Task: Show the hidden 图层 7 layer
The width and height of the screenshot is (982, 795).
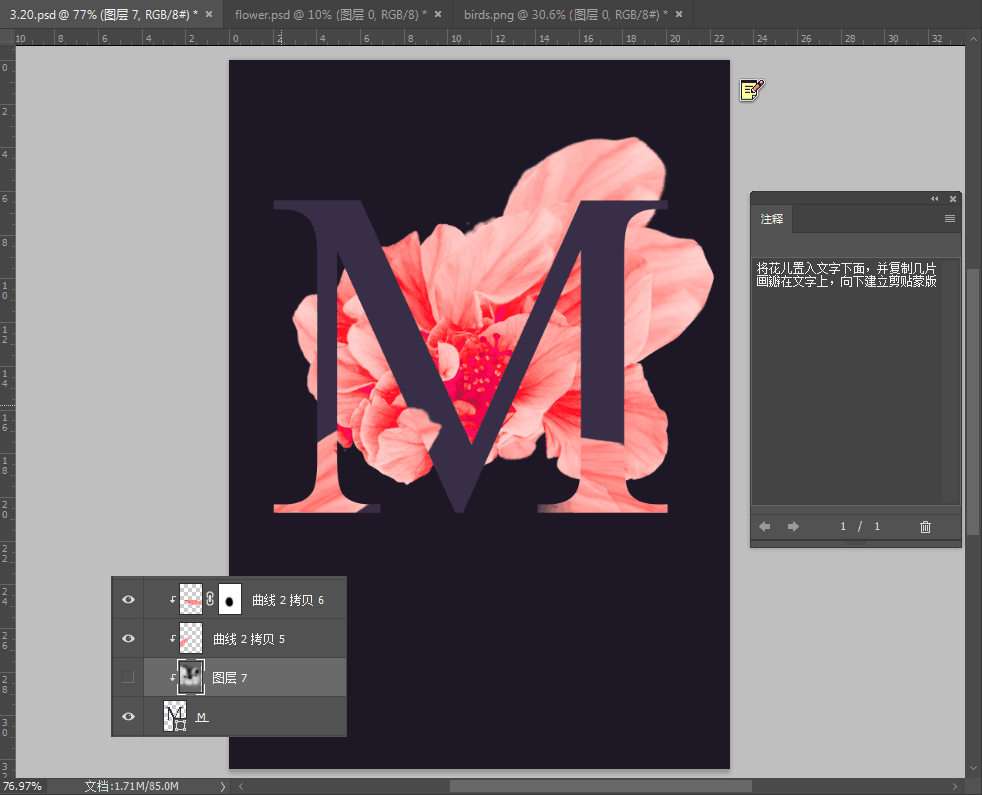Action: click(128, 677)
